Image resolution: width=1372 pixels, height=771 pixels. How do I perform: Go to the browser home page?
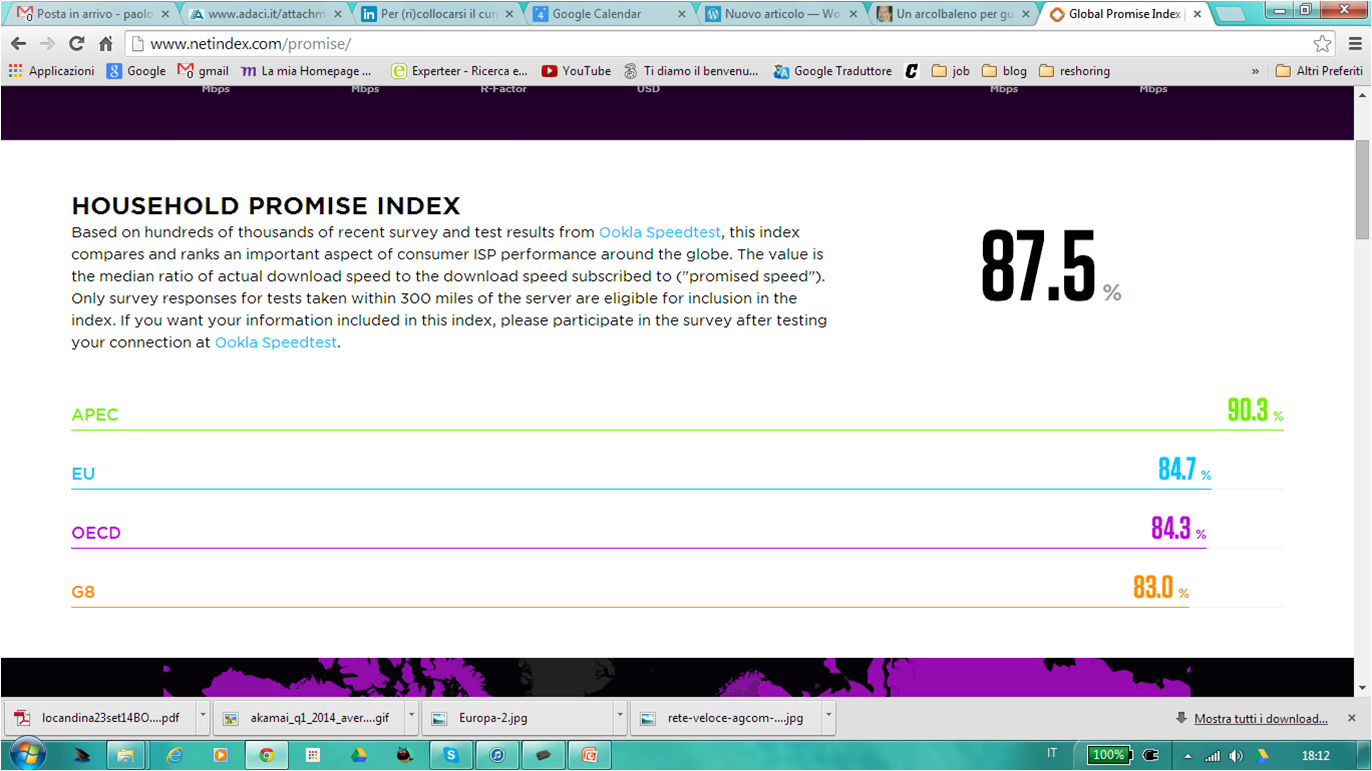pyautogui.click(x=105, y=44)
